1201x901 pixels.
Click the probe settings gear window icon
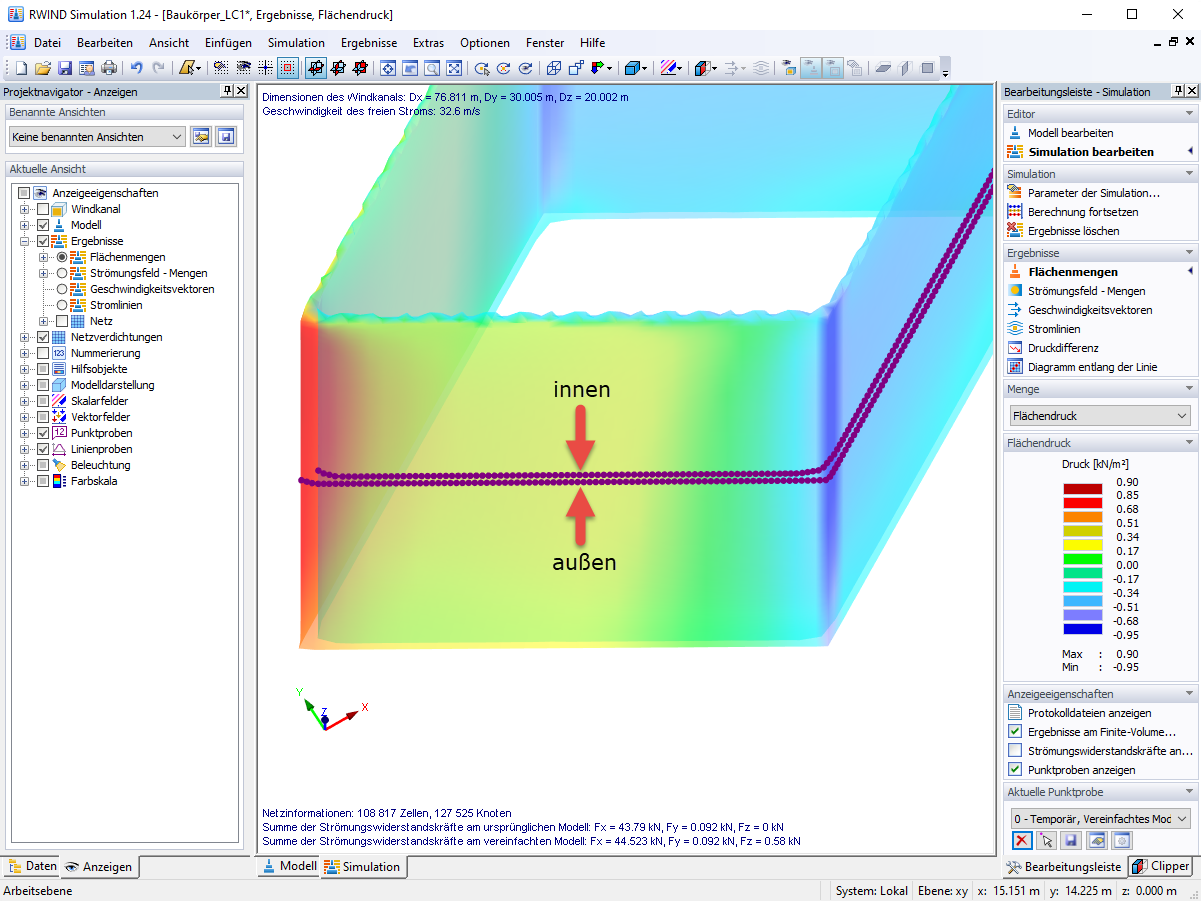click(1122, 841)
